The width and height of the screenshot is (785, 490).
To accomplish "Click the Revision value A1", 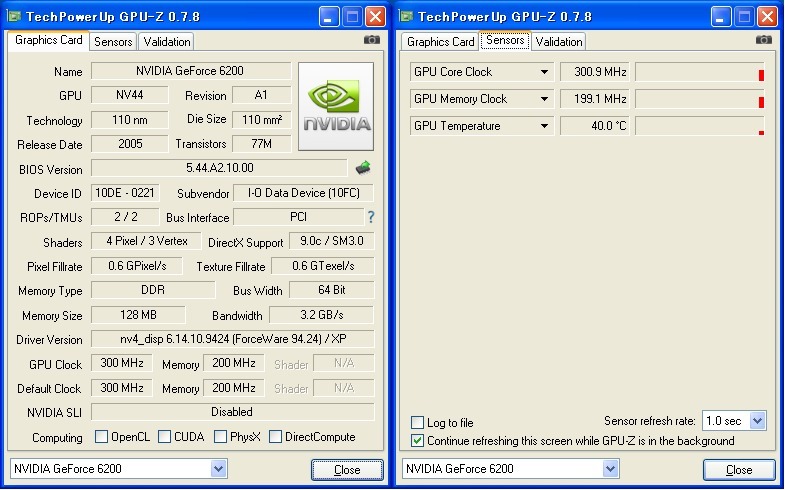I will point(262,95).
